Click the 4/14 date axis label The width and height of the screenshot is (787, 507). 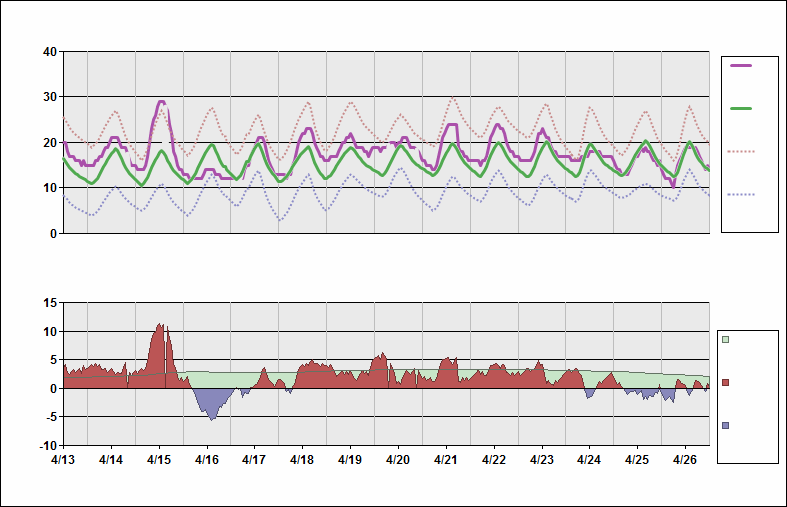click(x=111, y=460)
